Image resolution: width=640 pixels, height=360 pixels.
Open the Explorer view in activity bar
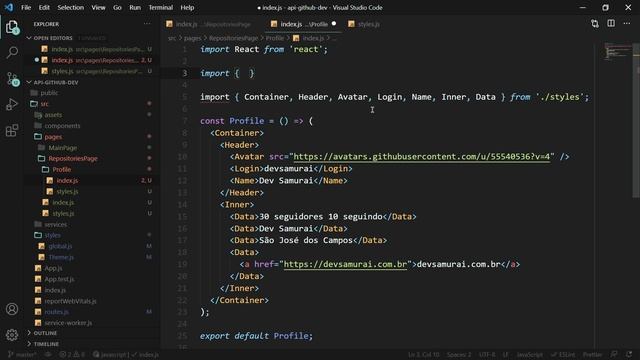pos(12,27)
